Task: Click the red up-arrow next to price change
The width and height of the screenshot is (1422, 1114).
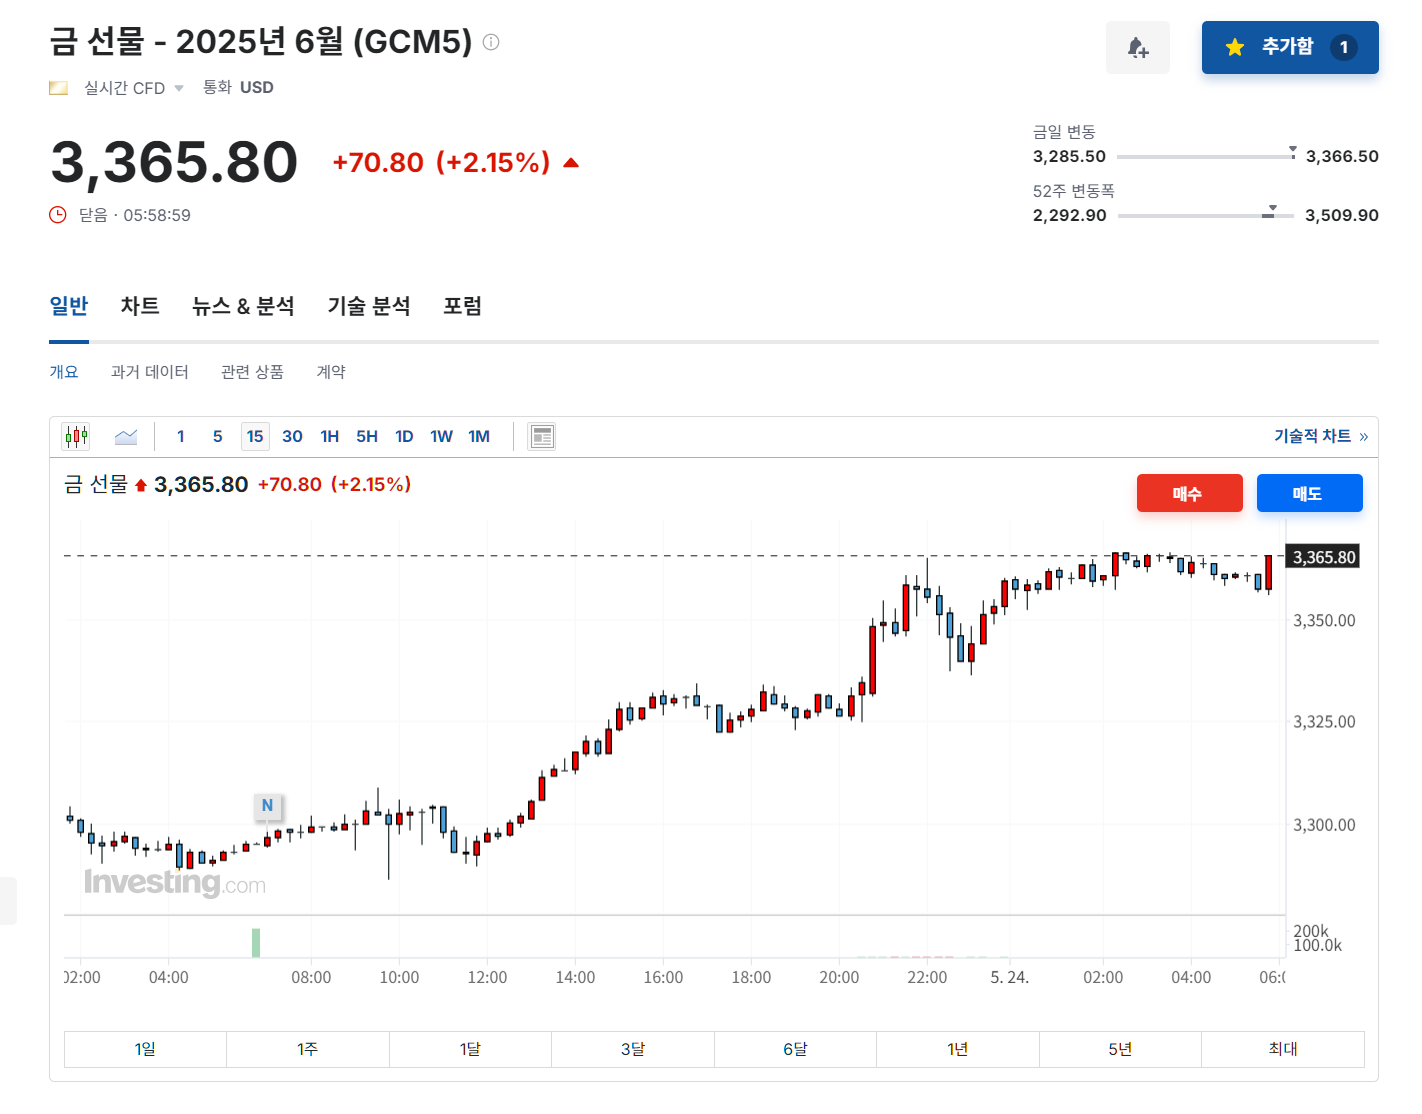Action: 571,161
